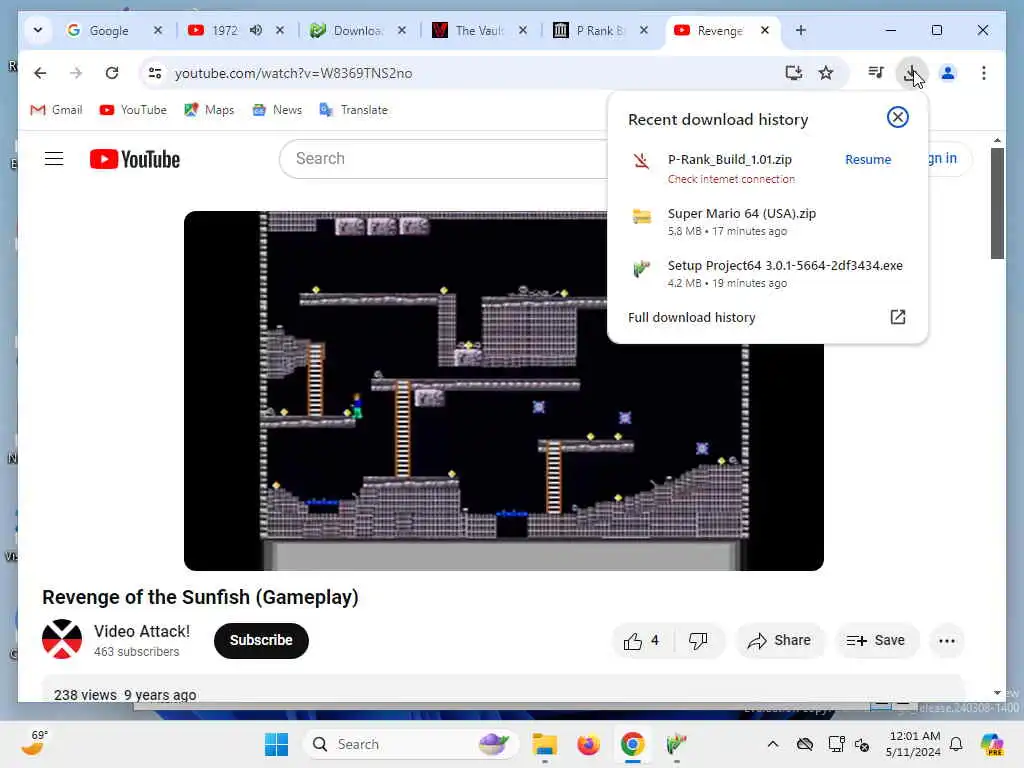The height and width of the screenshot is (768, 1024).
Task: Open News bookmark
Action: click(278, 110)
